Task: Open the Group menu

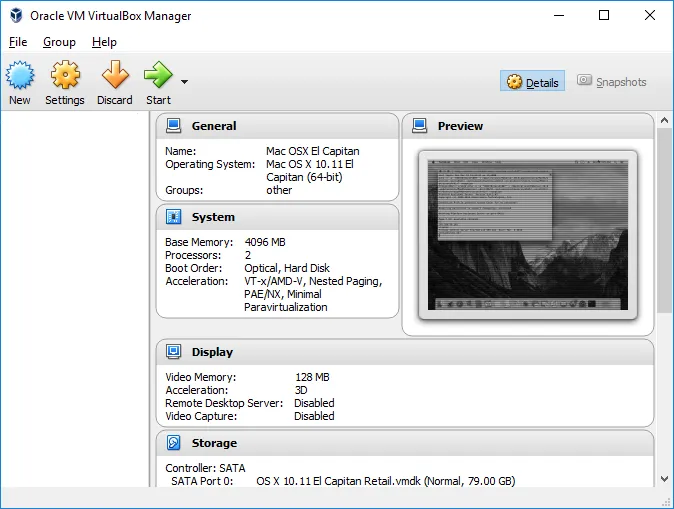Action: pos(59,42)
